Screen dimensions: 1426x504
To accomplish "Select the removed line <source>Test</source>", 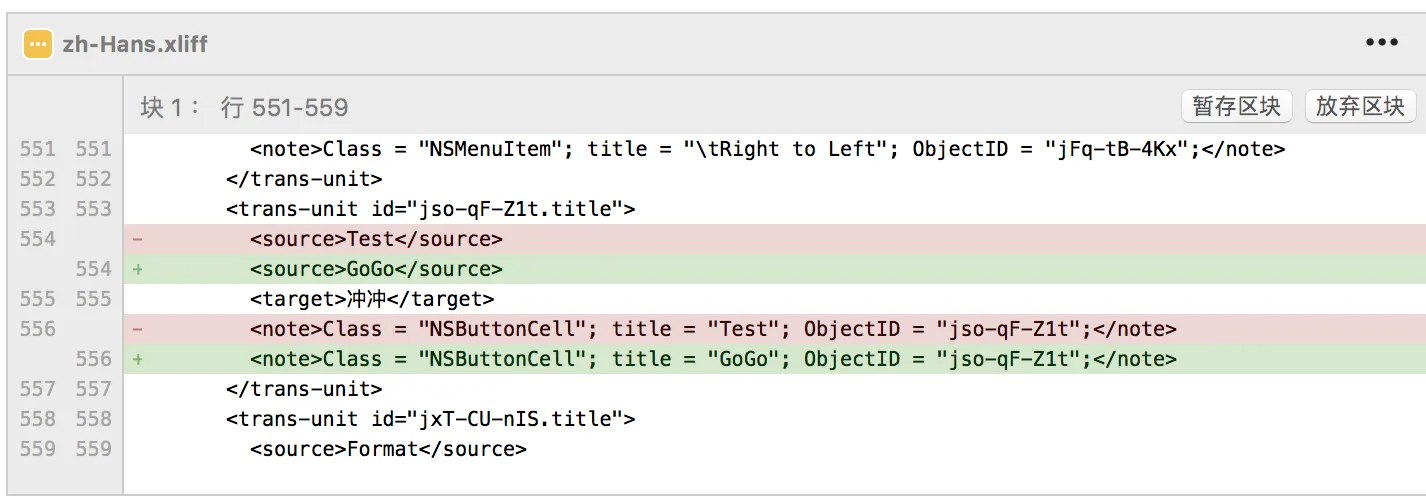I will 376,239.
